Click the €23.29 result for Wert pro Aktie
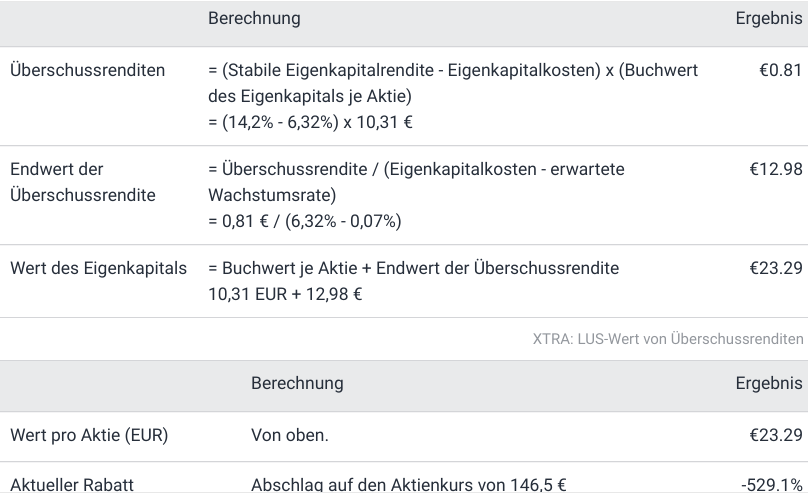 point(776,435)
